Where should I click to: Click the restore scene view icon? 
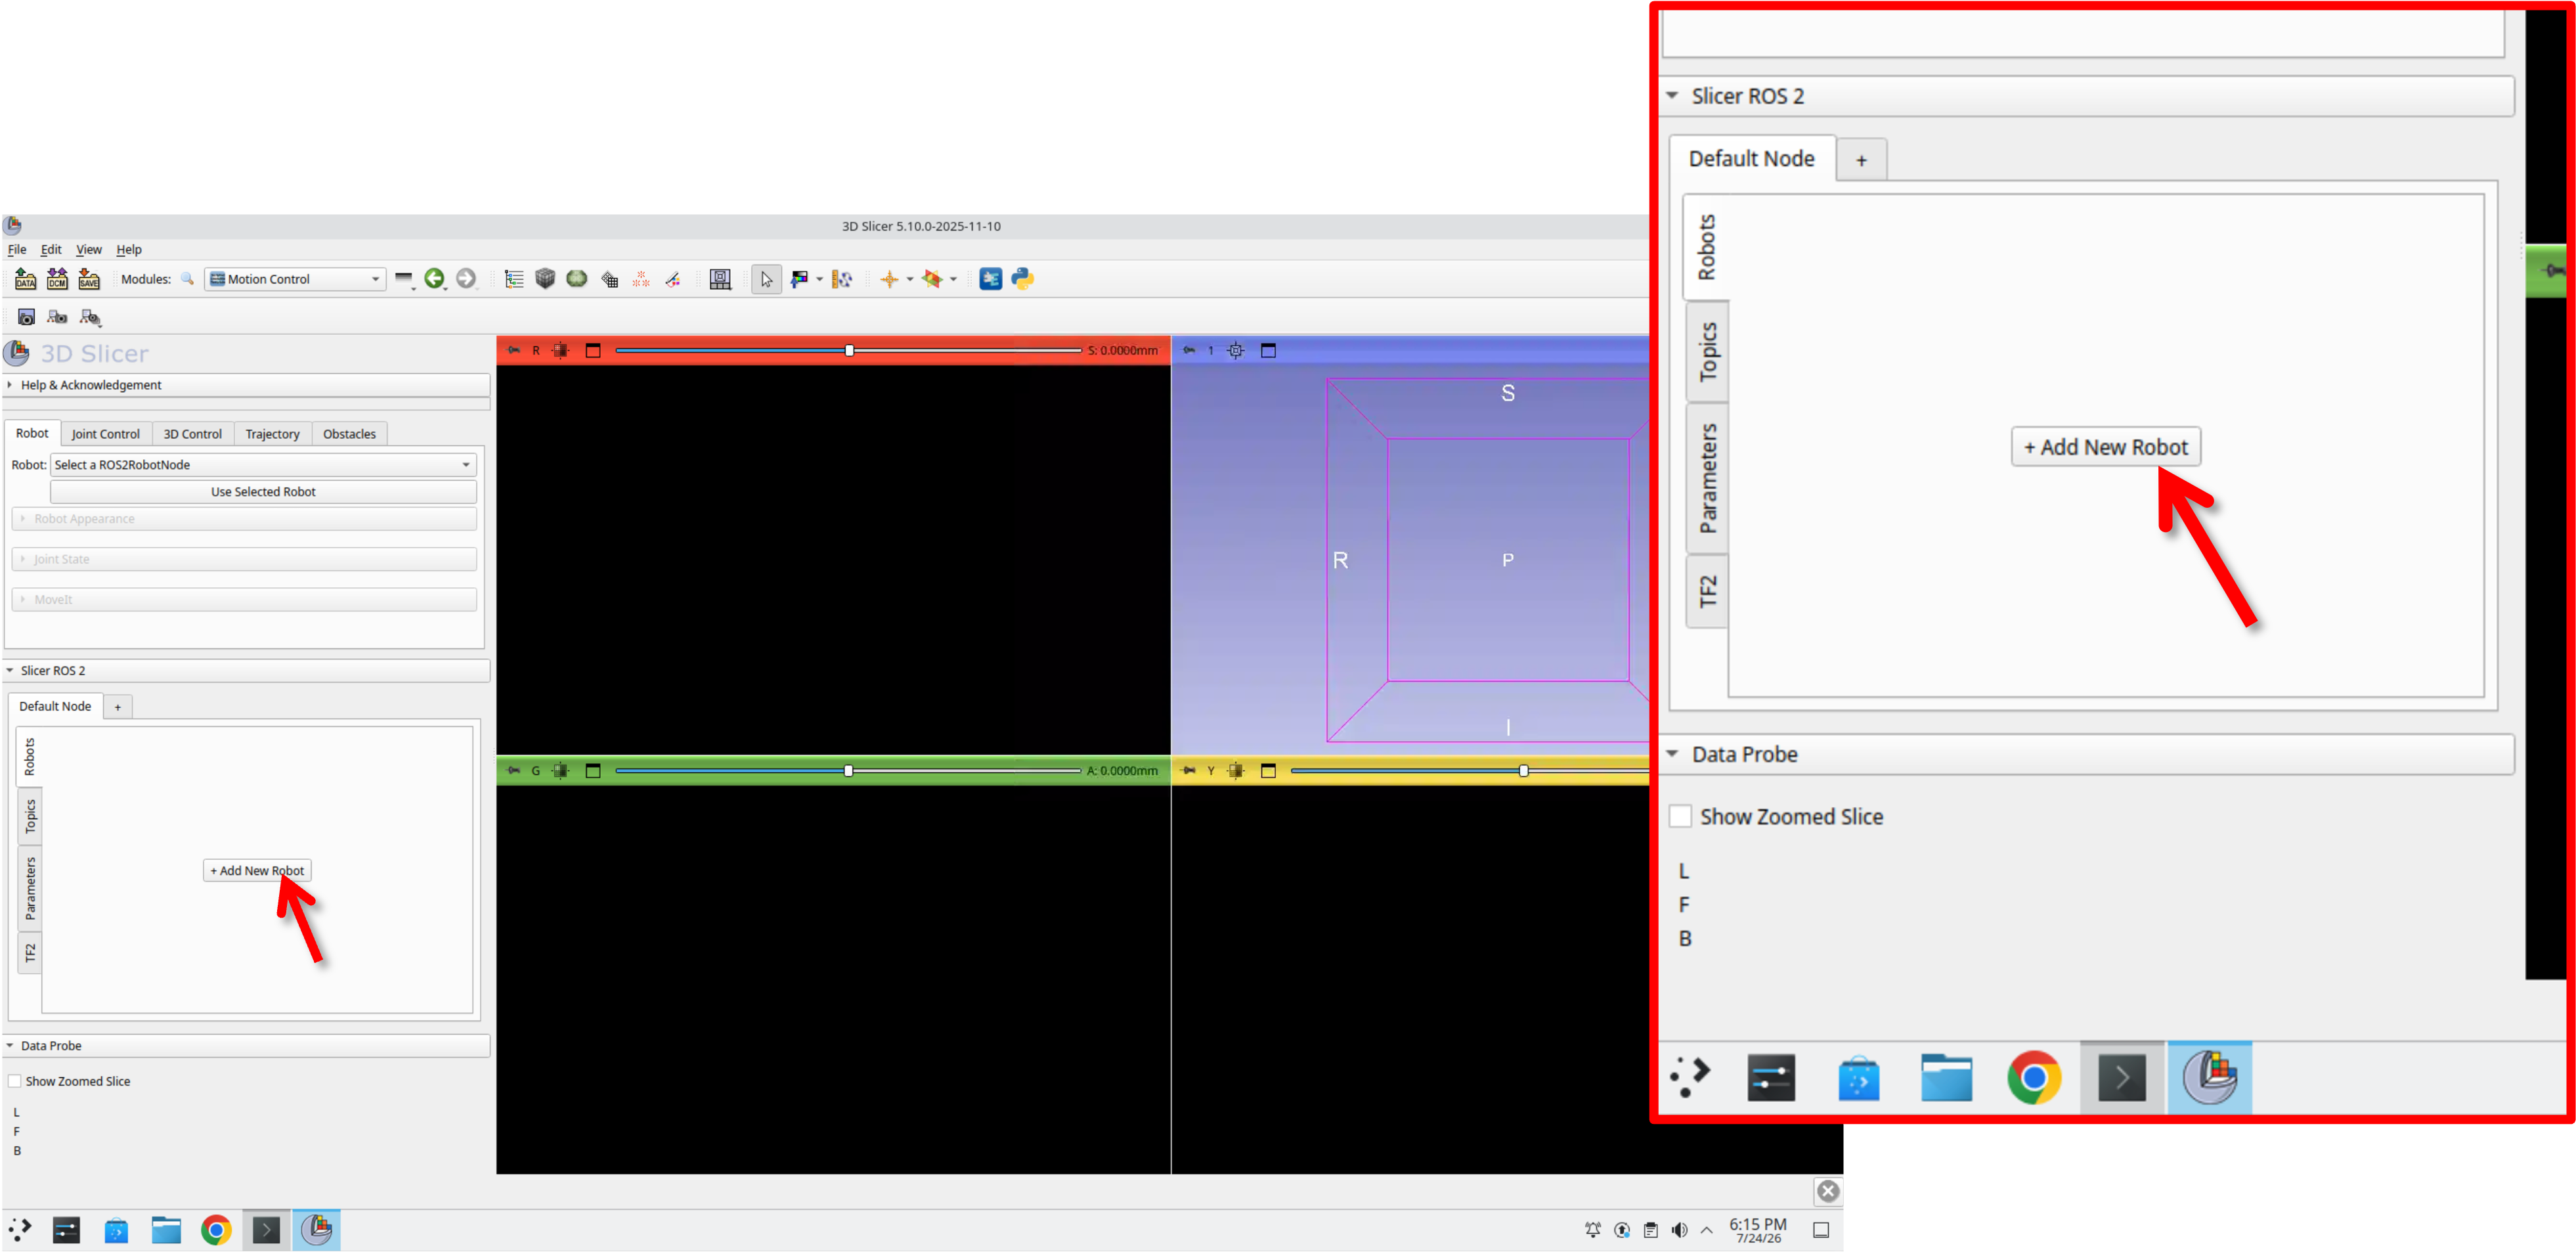(90, 317)
